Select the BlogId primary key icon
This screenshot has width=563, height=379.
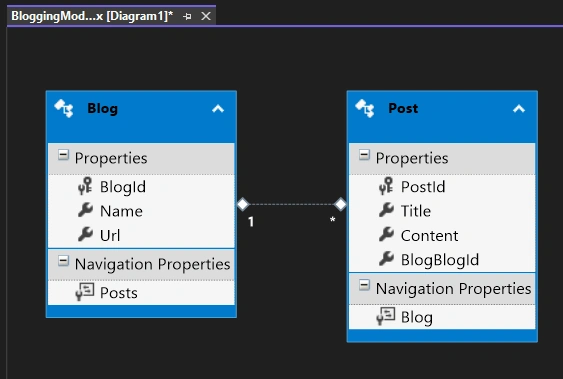[85, 186]
